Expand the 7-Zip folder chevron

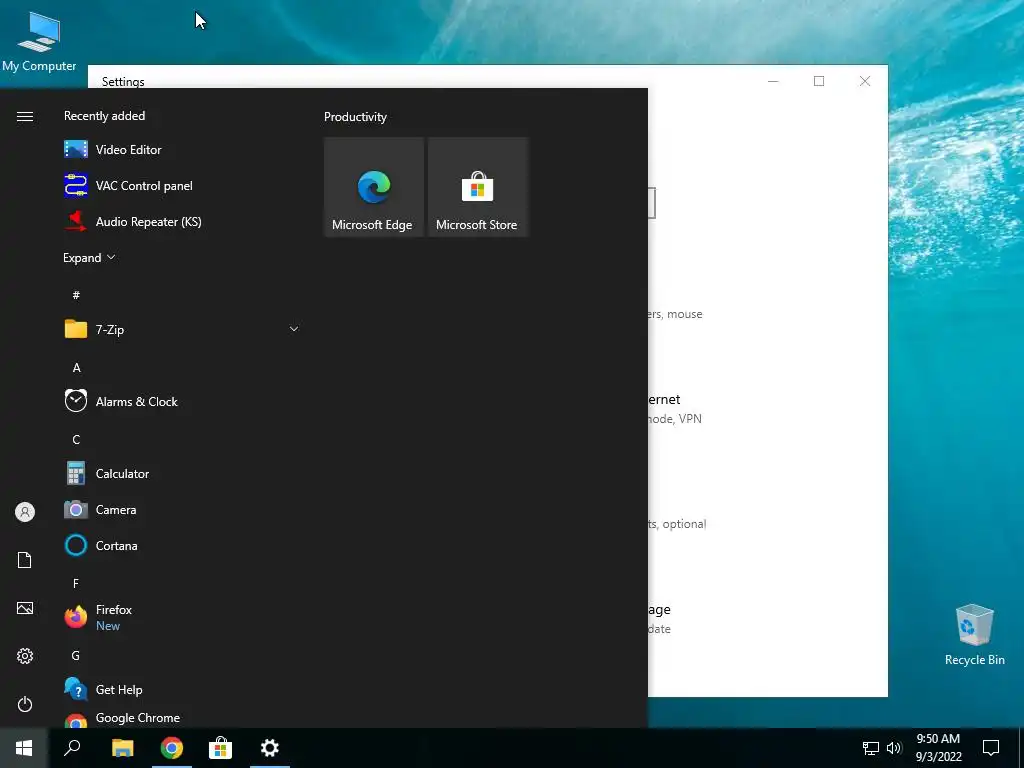[x=294, y=329]
